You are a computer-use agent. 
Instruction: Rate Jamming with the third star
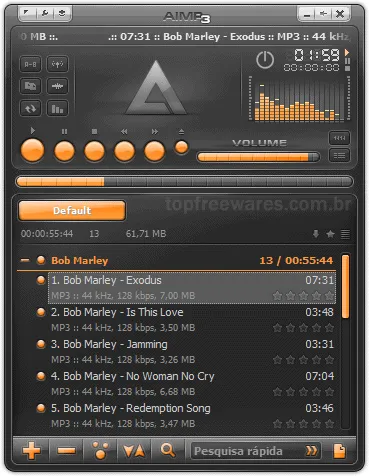click(303, 360)
